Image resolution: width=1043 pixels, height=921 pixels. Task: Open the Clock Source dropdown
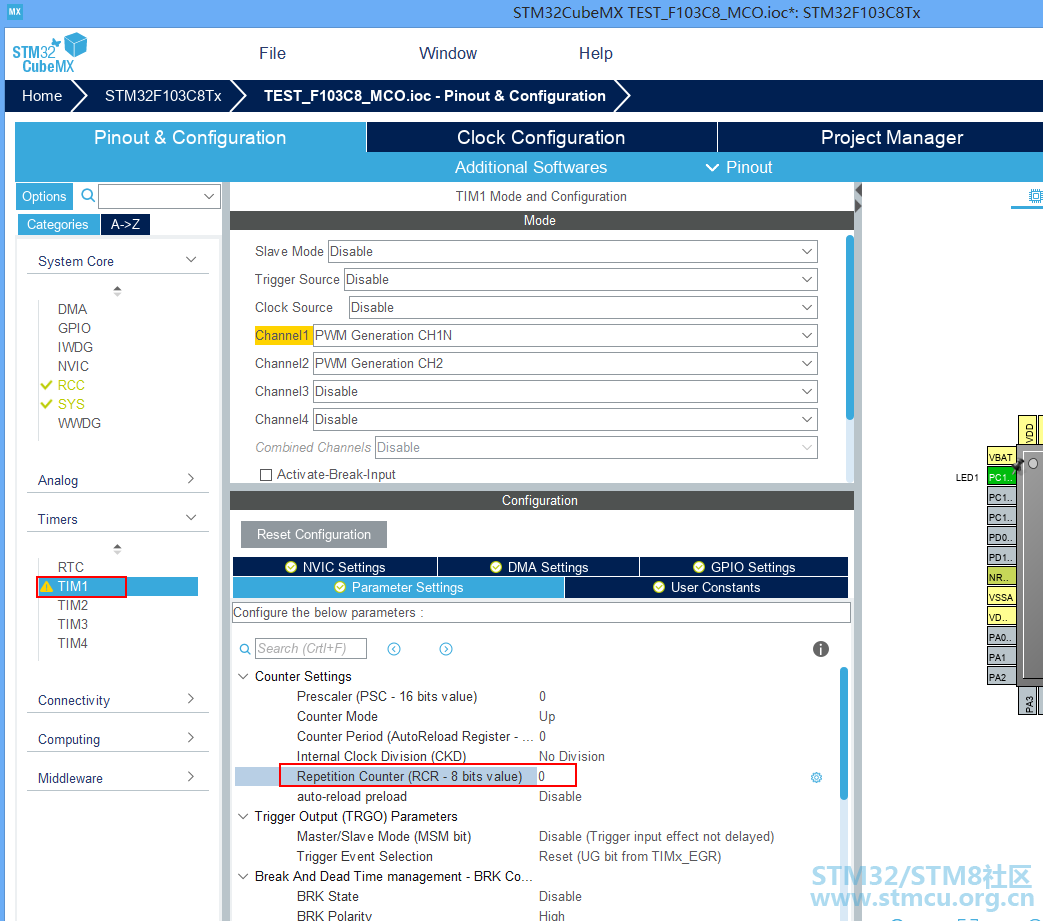coord(583,307)
